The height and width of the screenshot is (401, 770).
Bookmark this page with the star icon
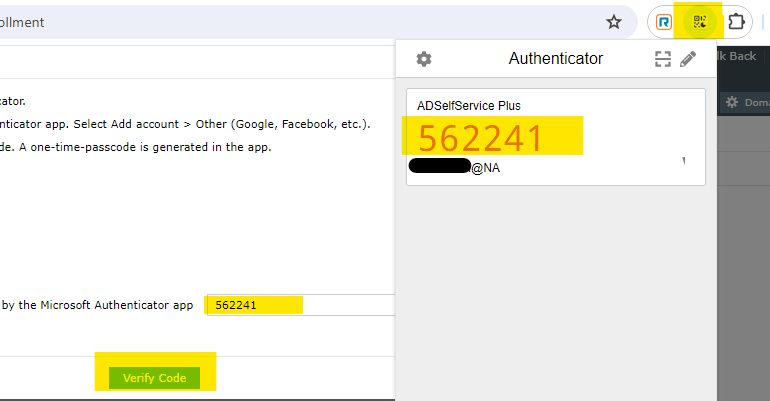click(613, 22)
